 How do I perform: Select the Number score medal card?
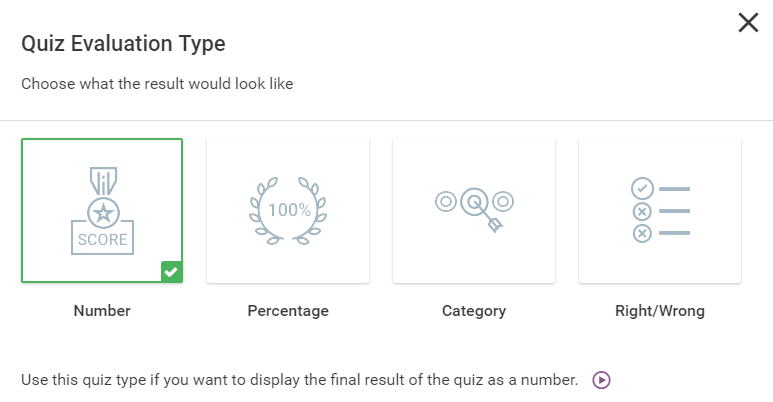coord(102,211)
